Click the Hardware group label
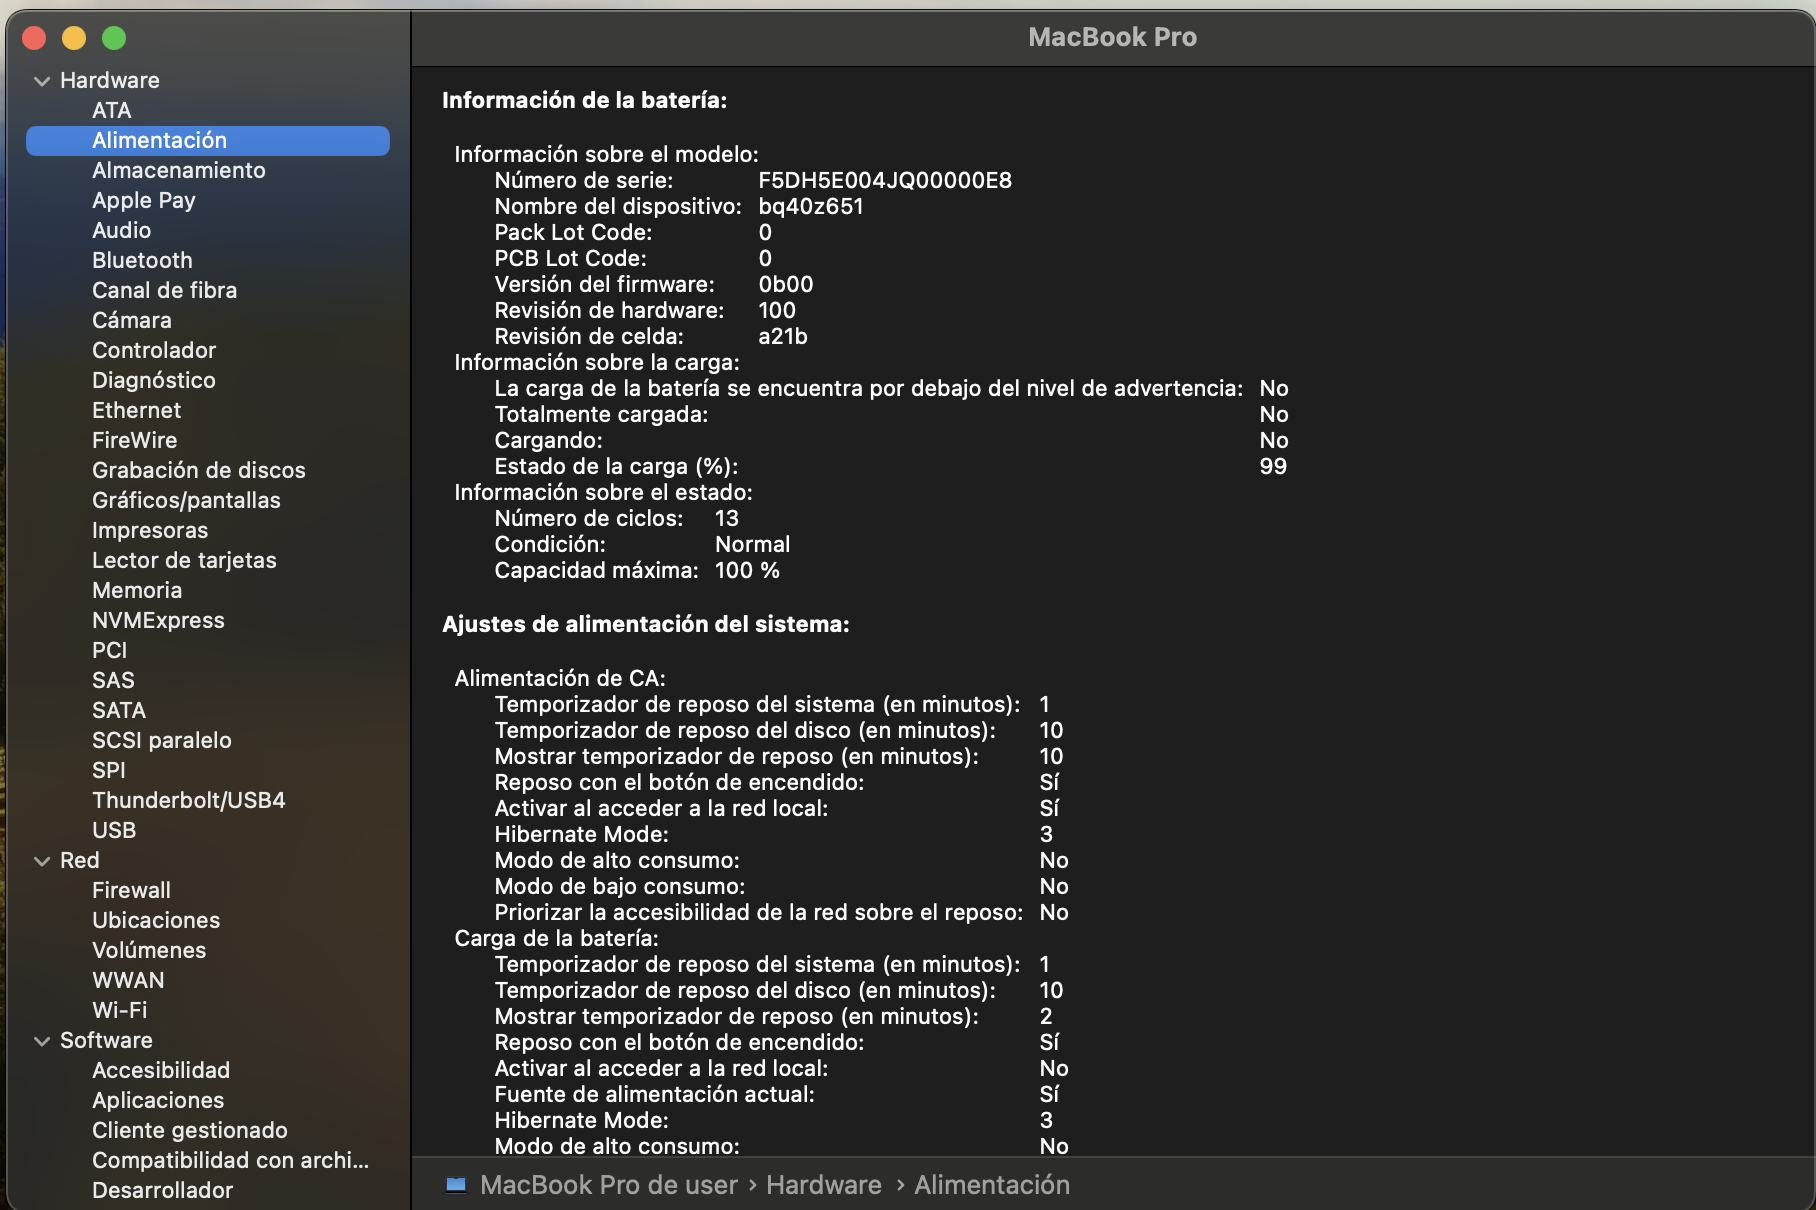This screenshot has height=1210, width=1816. [x=110, y=80]
